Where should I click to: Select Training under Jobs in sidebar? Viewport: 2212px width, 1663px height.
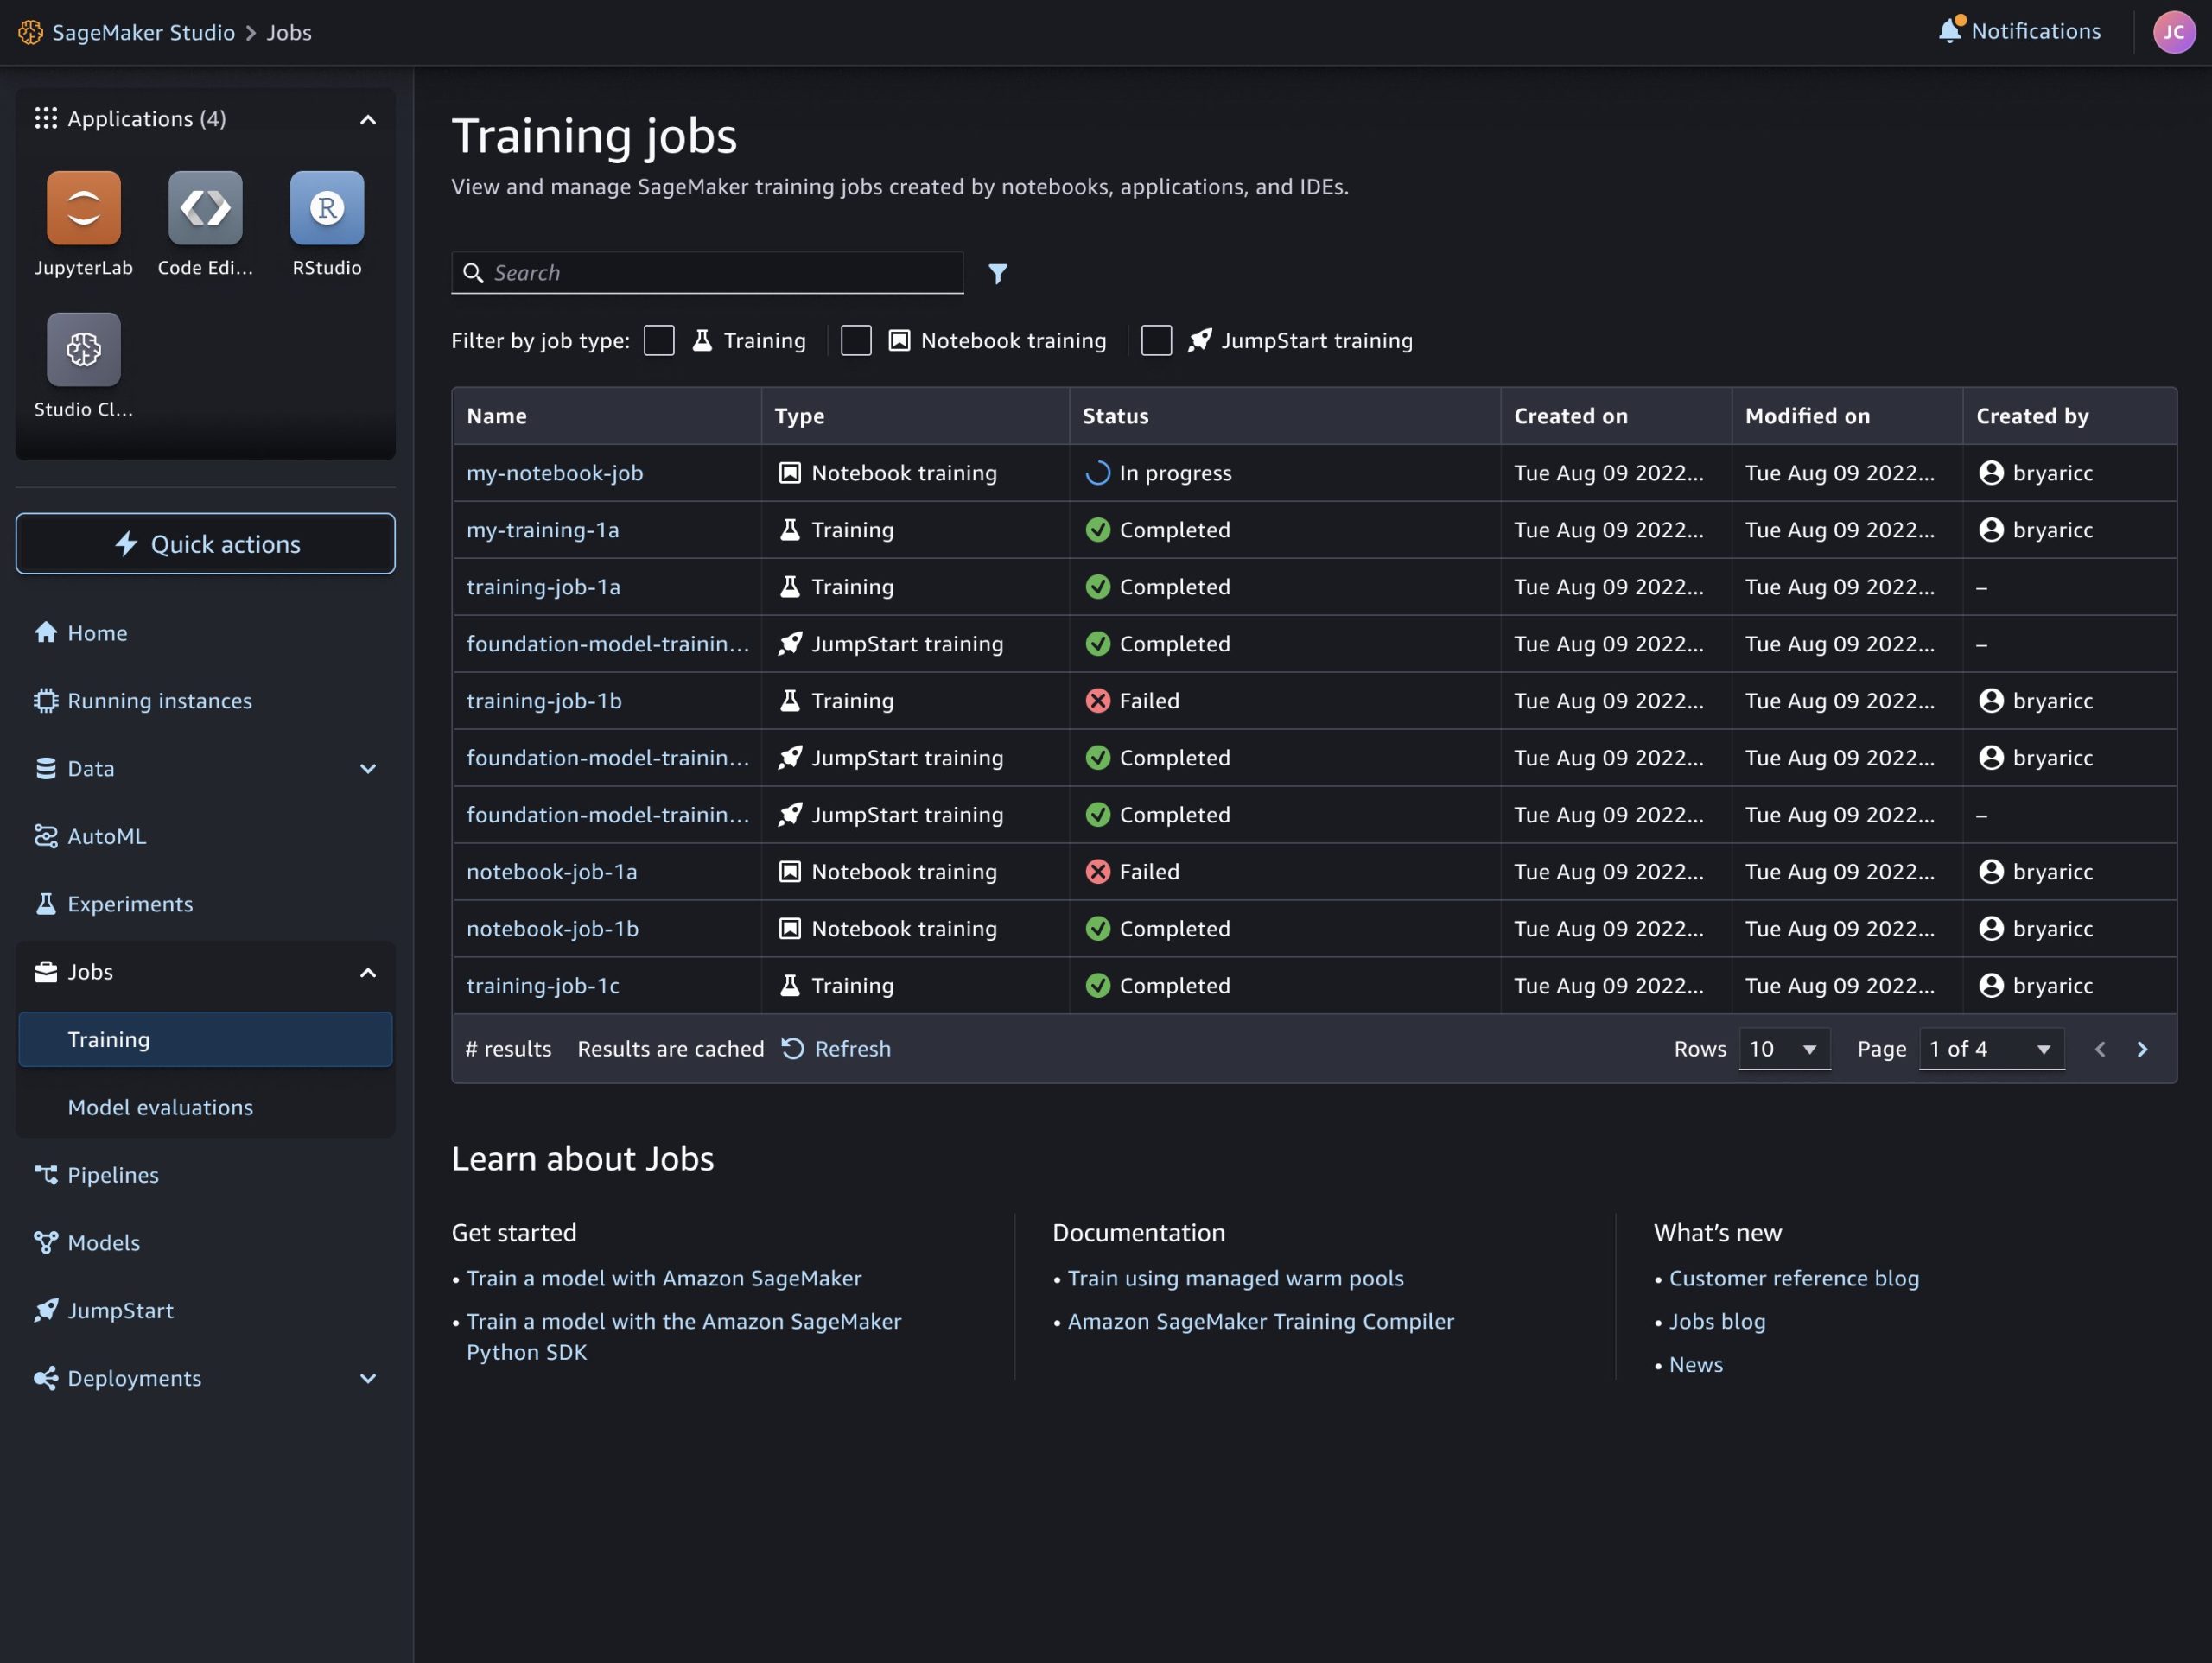[205, 1039]
